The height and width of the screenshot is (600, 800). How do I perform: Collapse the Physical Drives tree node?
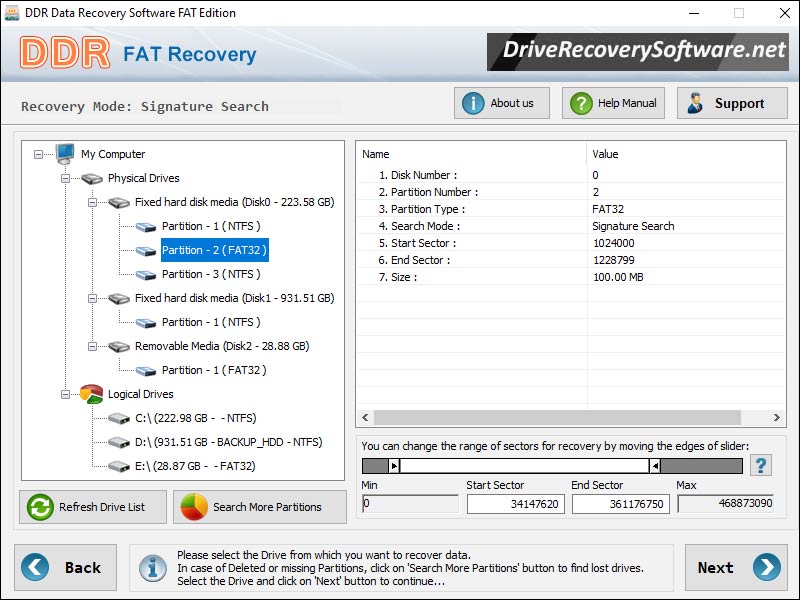click(x=65, y=178)
